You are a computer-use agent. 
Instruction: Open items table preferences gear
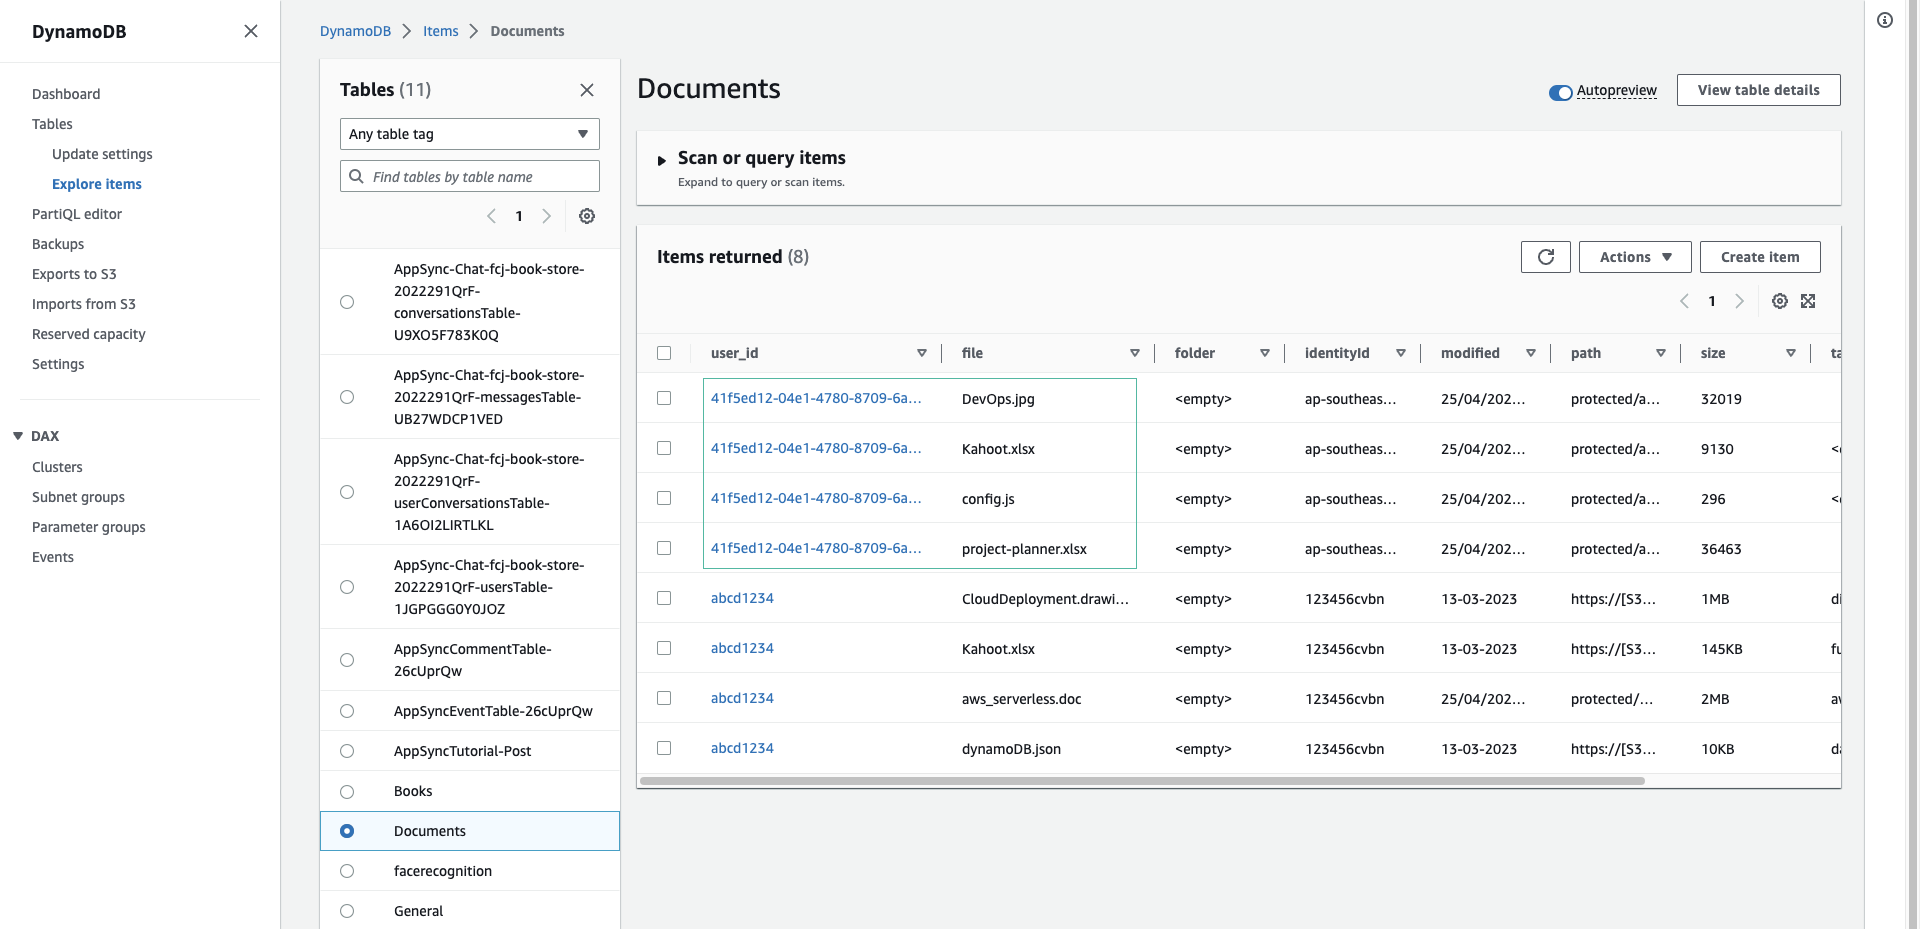[1780, 301]
